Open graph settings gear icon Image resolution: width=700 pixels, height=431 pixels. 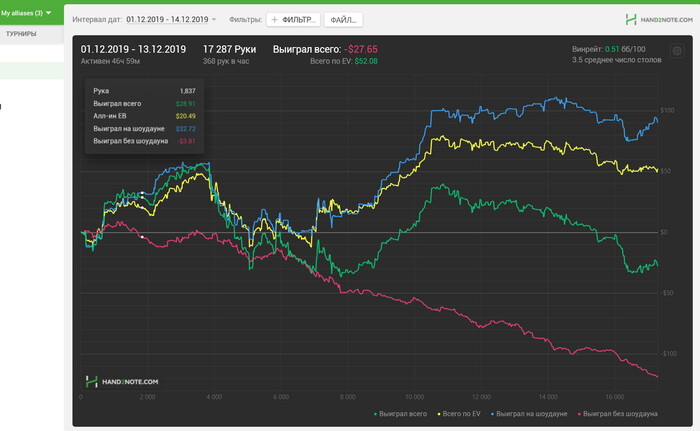[677, 51]
